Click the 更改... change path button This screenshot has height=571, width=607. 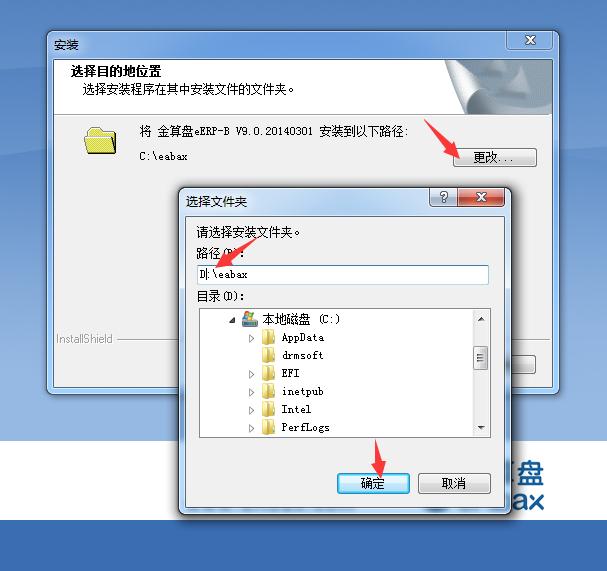tap(495, 158)
